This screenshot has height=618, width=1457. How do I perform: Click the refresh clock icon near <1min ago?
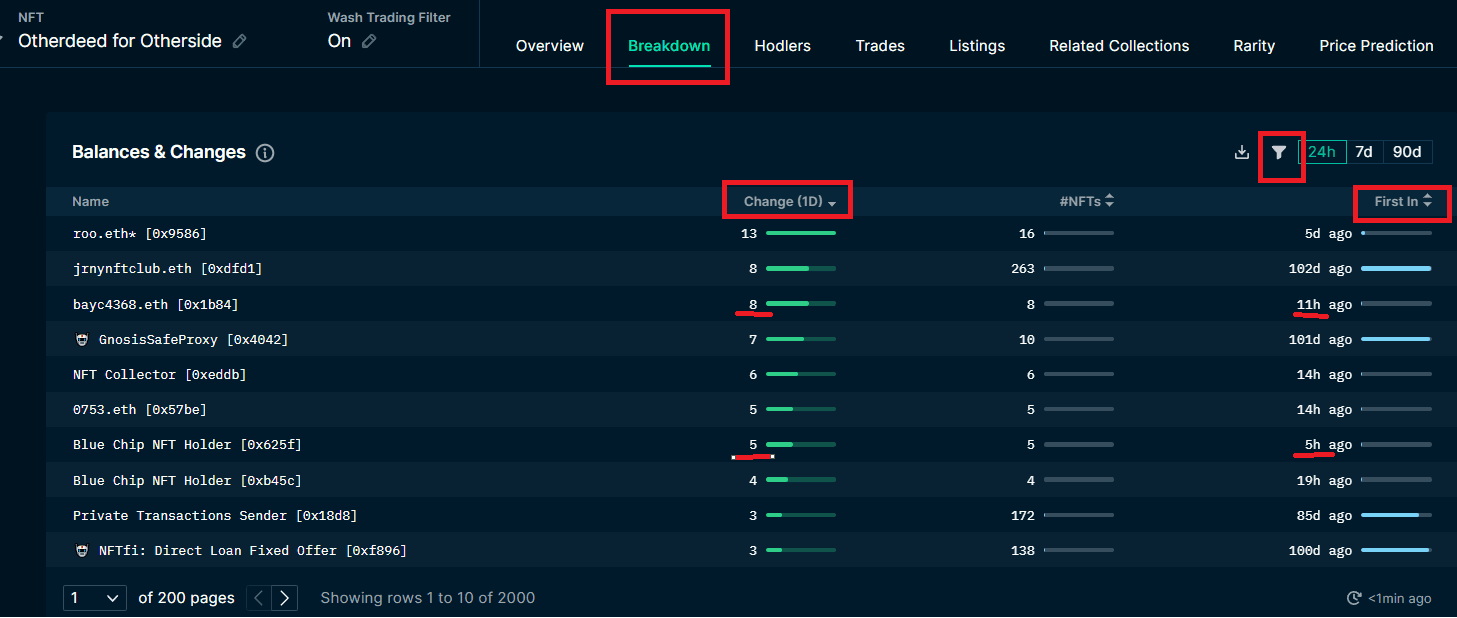[x=1354, y=598]
